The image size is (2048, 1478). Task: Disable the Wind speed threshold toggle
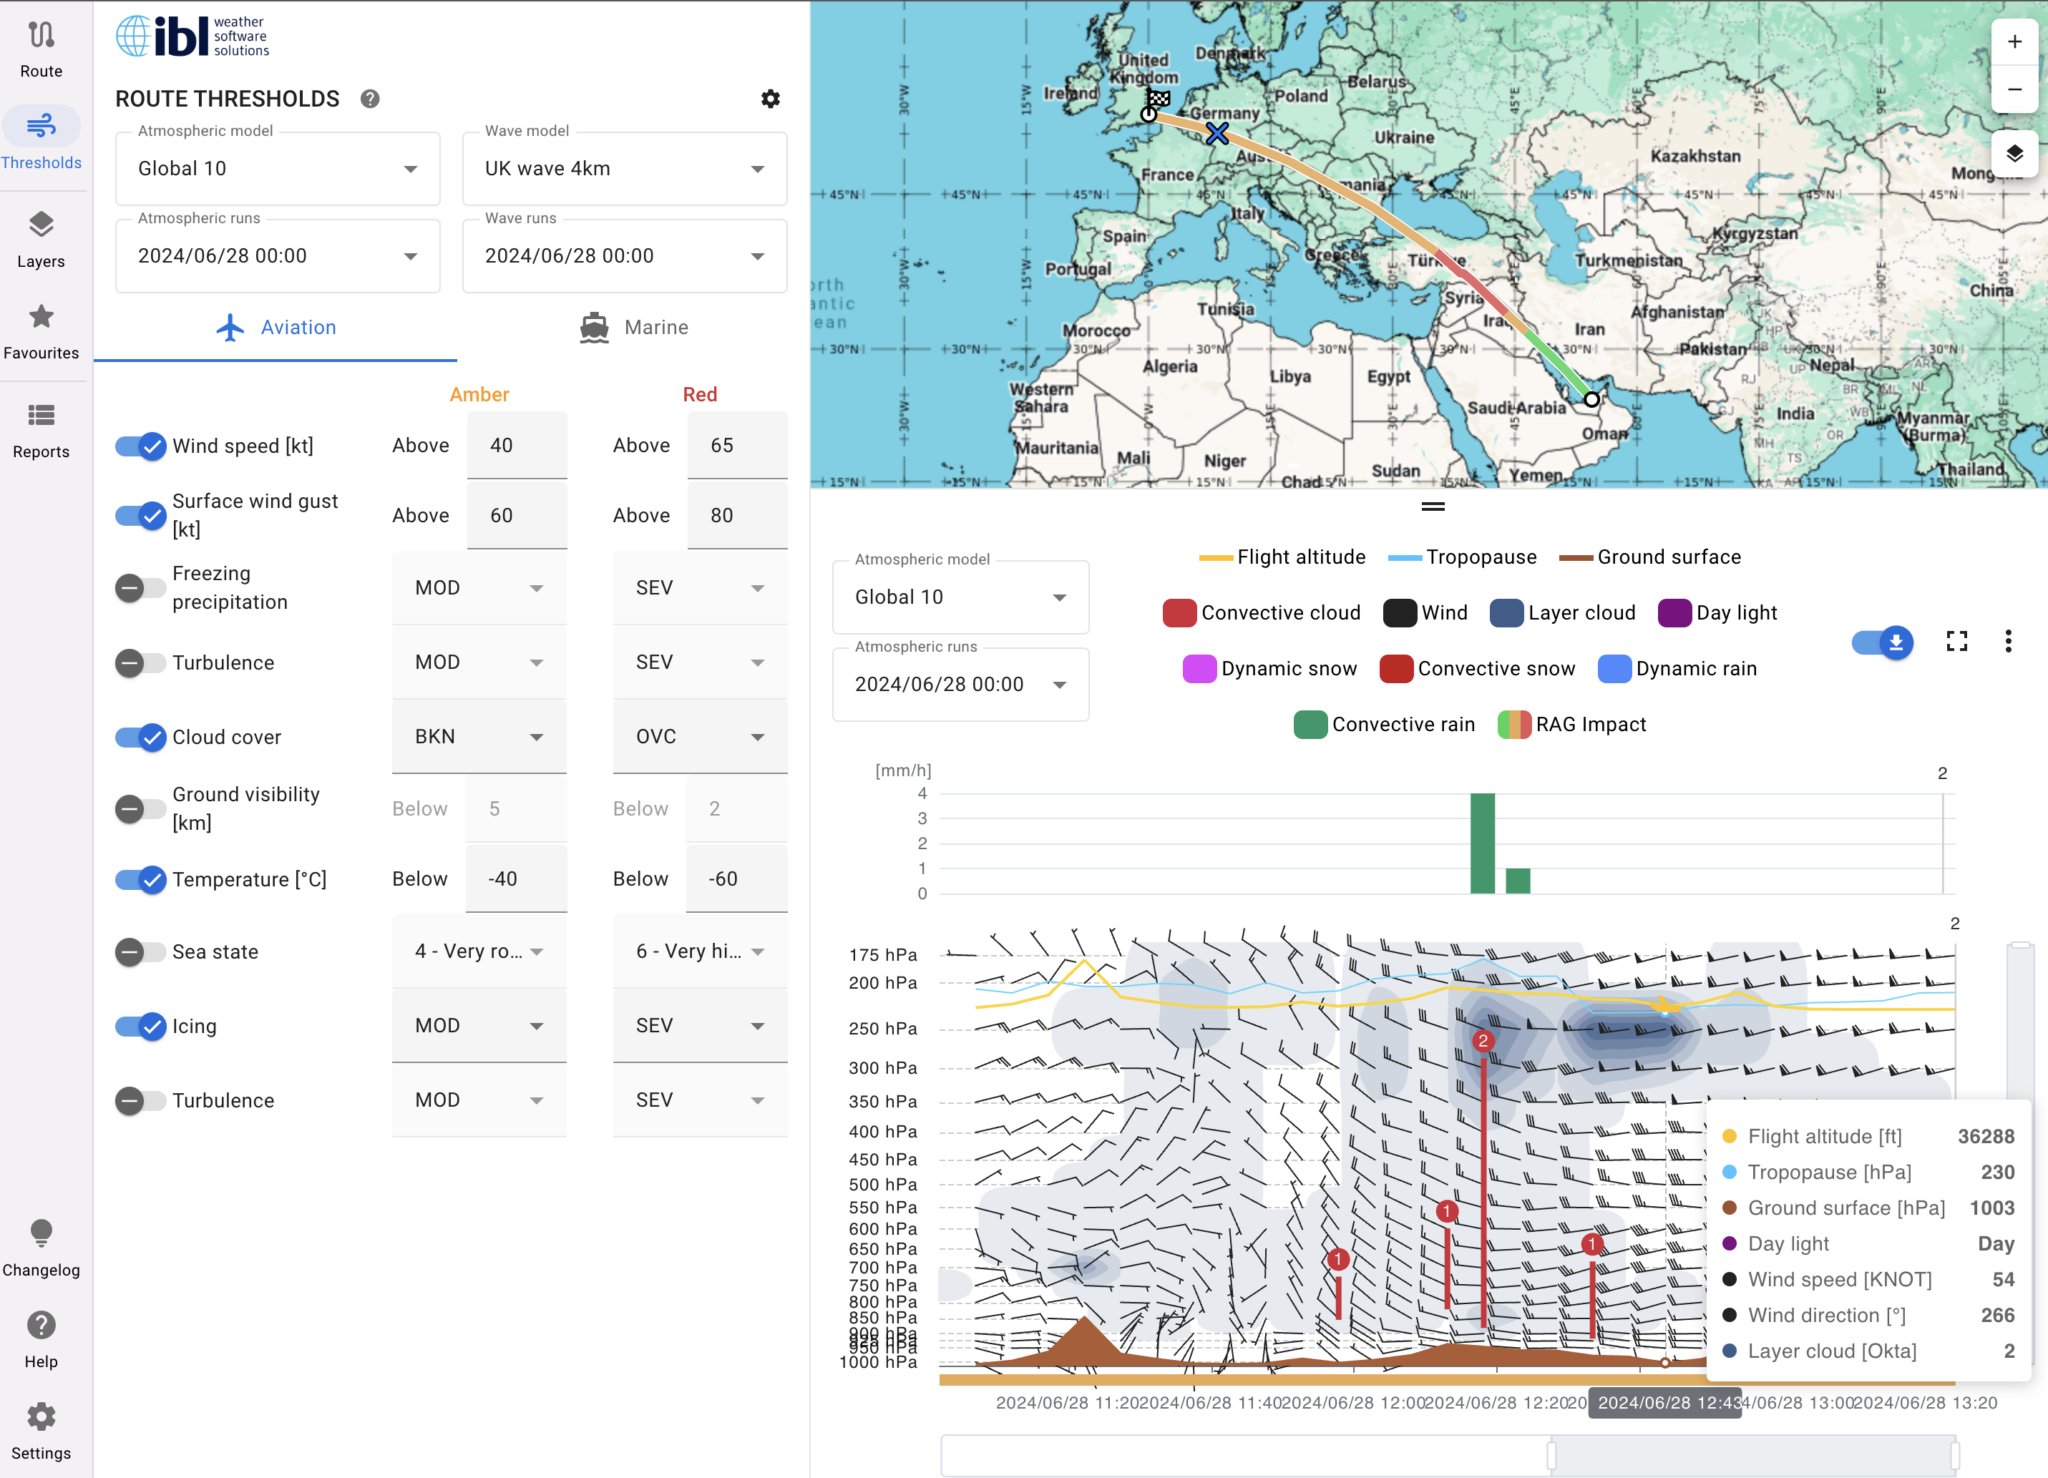pos(141,446)
